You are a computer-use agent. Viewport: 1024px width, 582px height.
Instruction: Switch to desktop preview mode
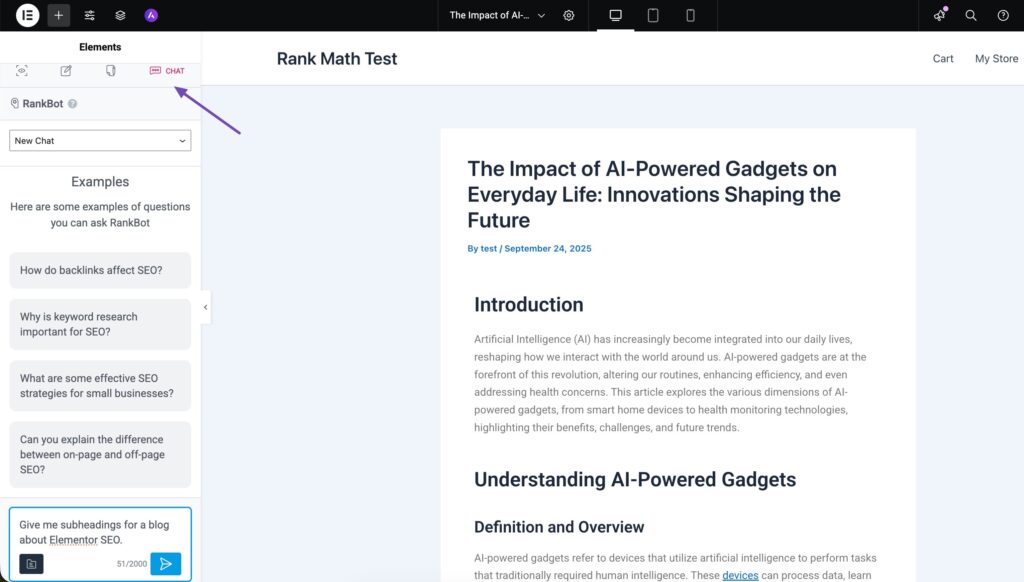(x=615, y=15)
